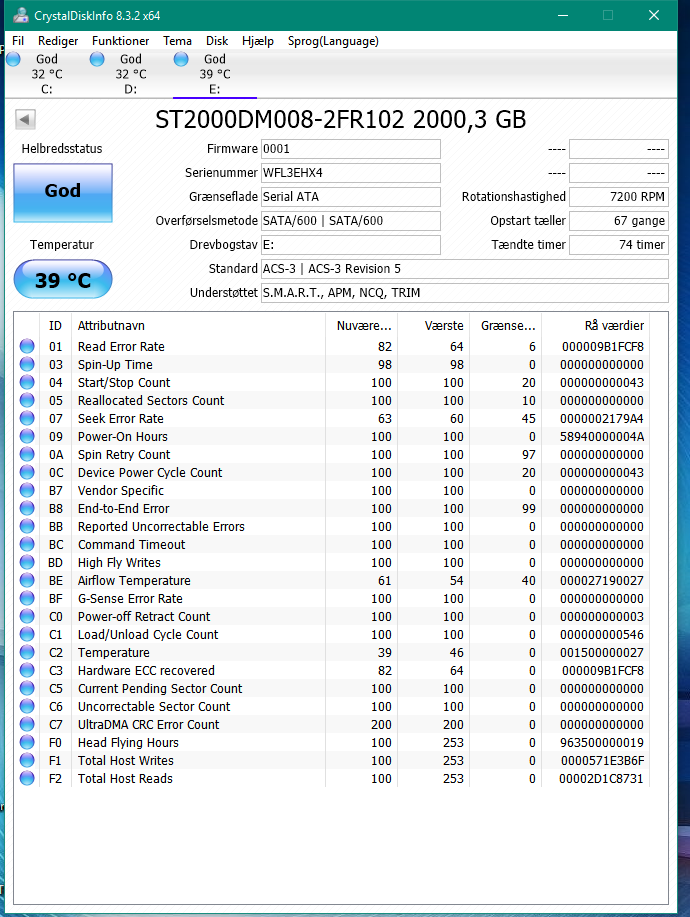
Task: Open the Tema menu
Action: [177, 41]
